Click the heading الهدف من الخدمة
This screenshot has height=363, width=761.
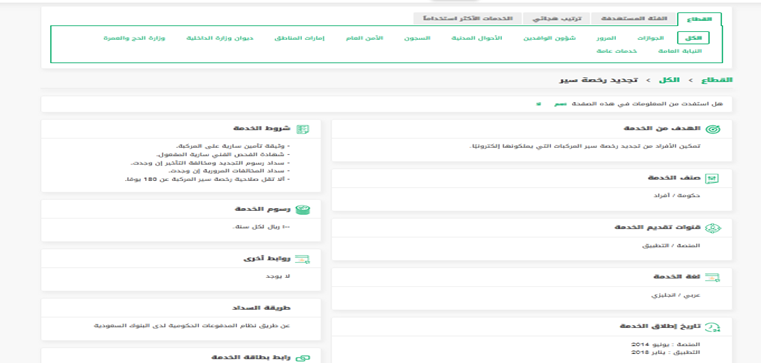click(662, 129)
